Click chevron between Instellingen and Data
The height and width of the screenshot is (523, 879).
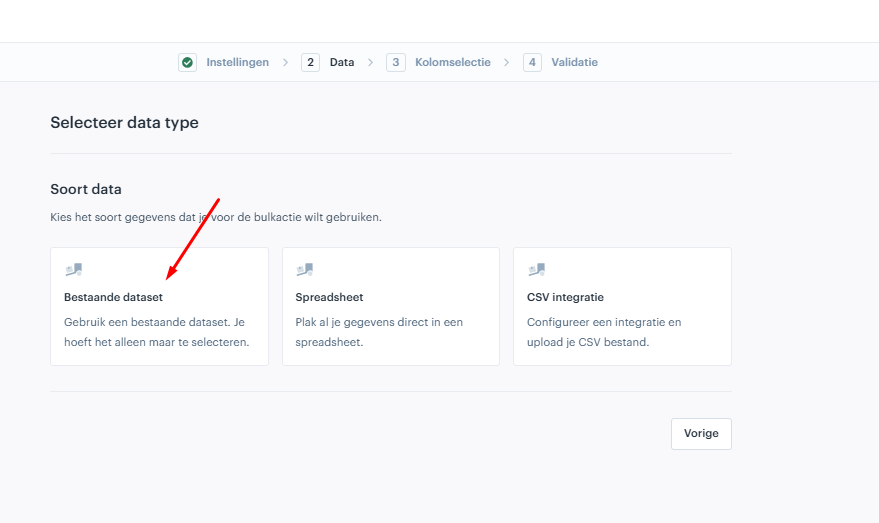285,62
